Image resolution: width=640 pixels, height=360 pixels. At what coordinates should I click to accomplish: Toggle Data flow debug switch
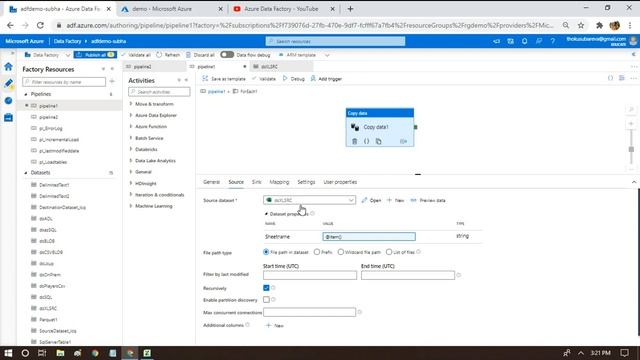point(227,55)
